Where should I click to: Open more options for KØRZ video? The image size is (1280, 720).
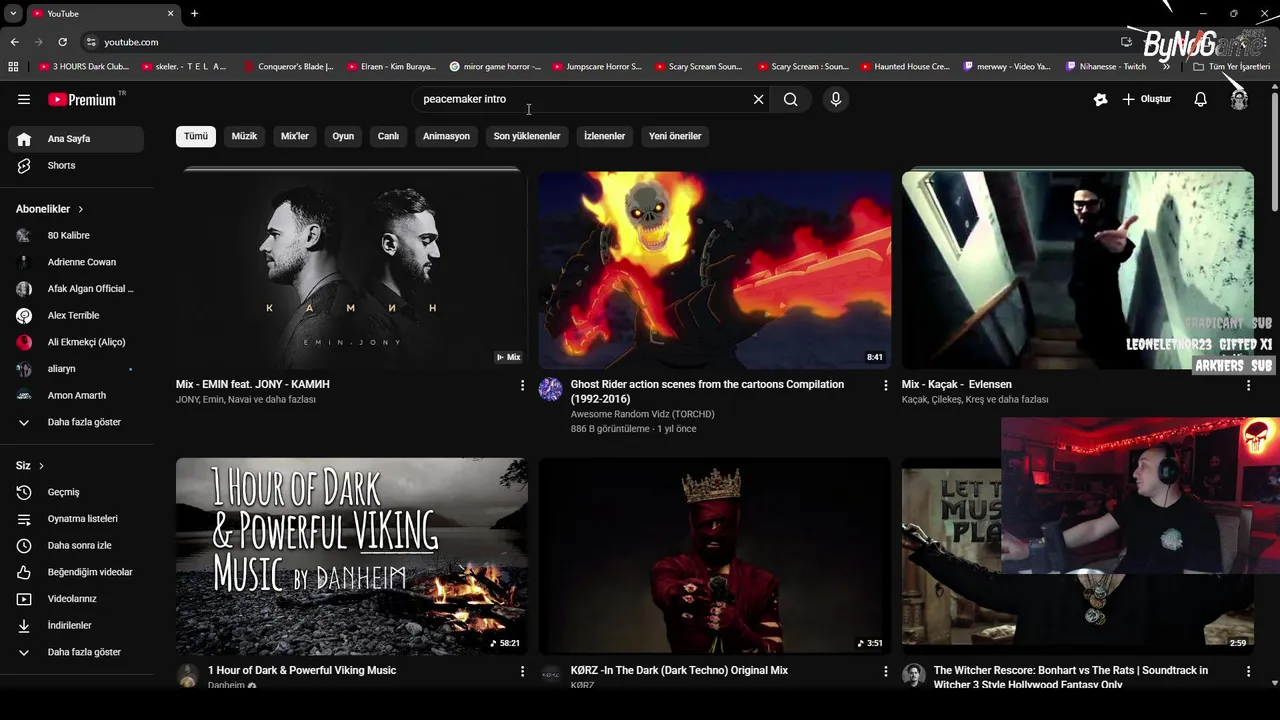tap(885, 672)
